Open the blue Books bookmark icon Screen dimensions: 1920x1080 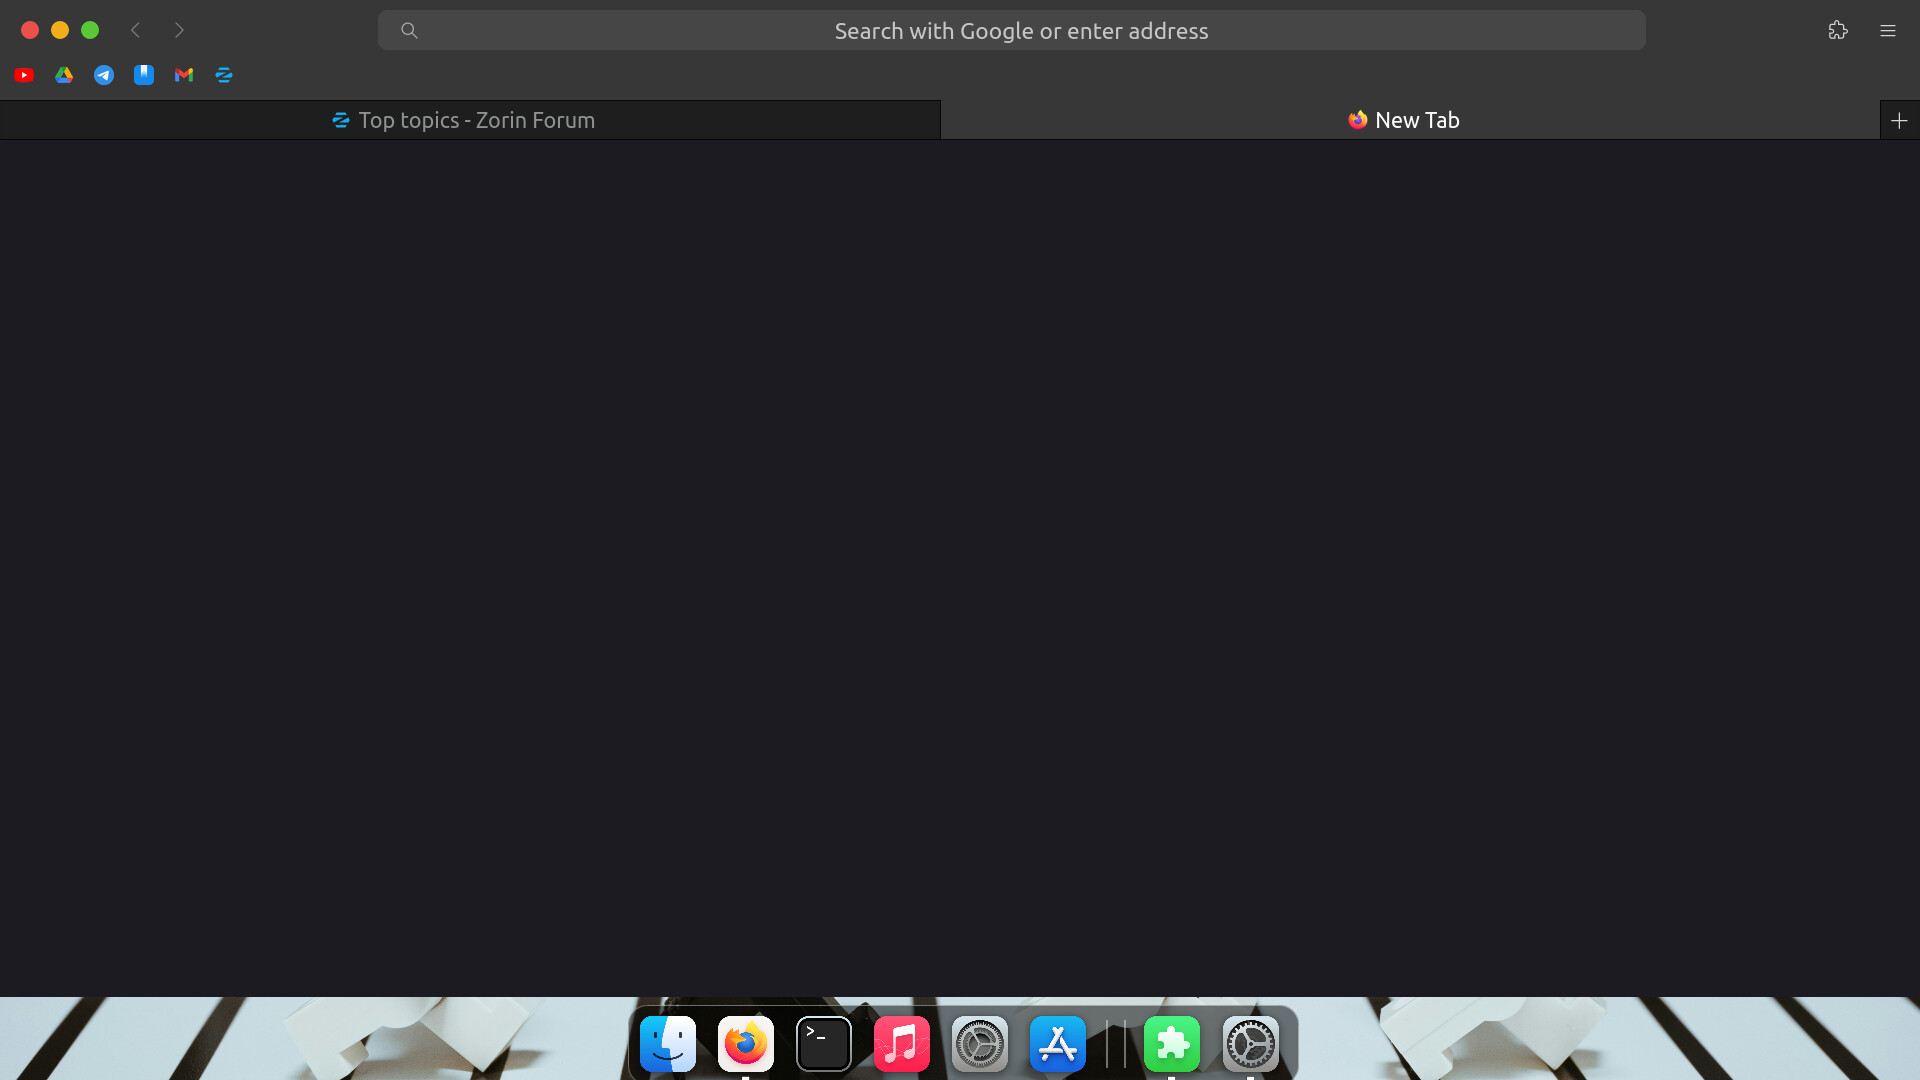(143, 75)
